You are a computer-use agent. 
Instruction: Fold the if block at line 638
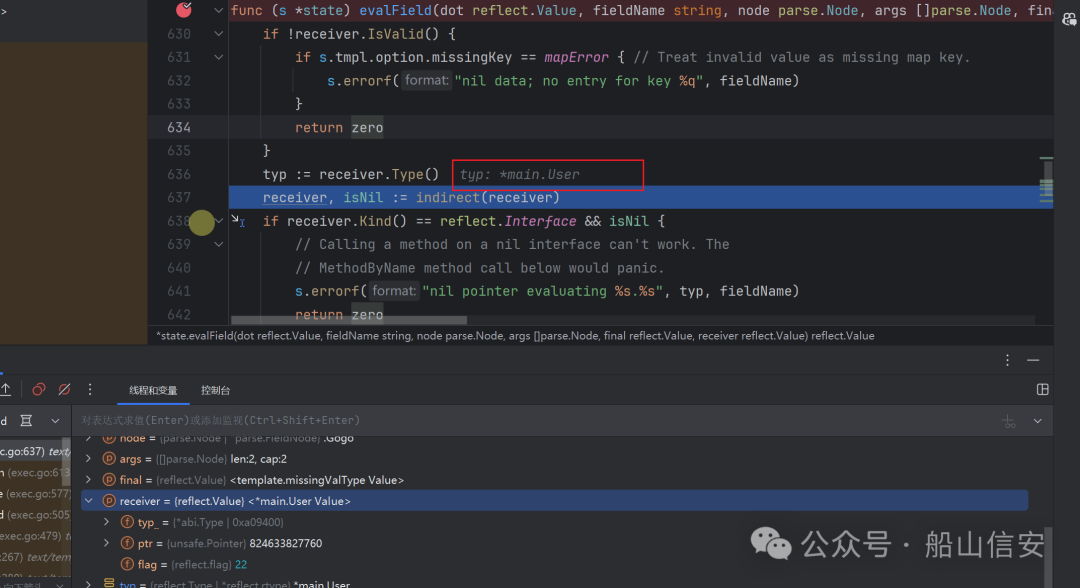(218, 221)
